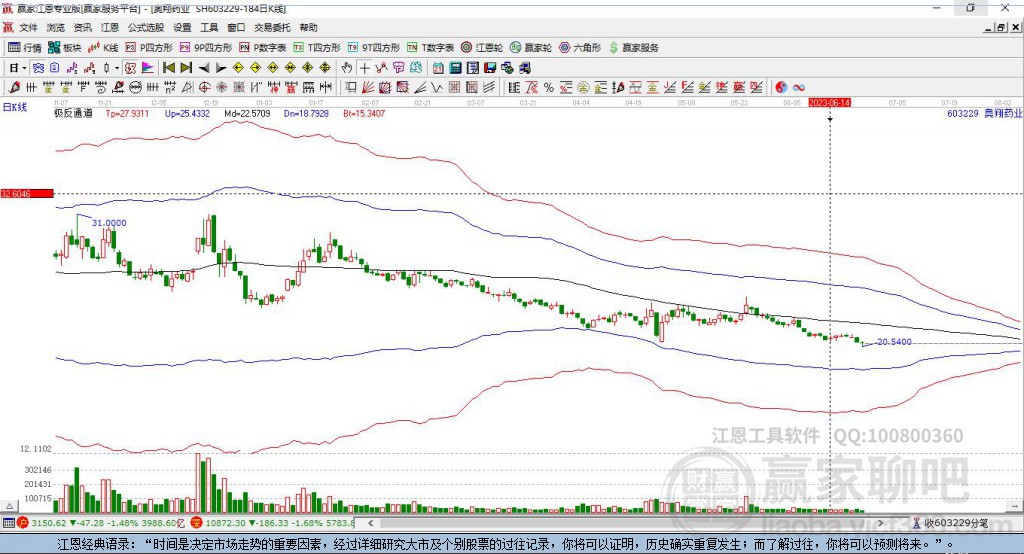Open the calendar date icon
The width and height of the screenshot is (1024, 554).
pyautogui.click(x=438, y=68)
